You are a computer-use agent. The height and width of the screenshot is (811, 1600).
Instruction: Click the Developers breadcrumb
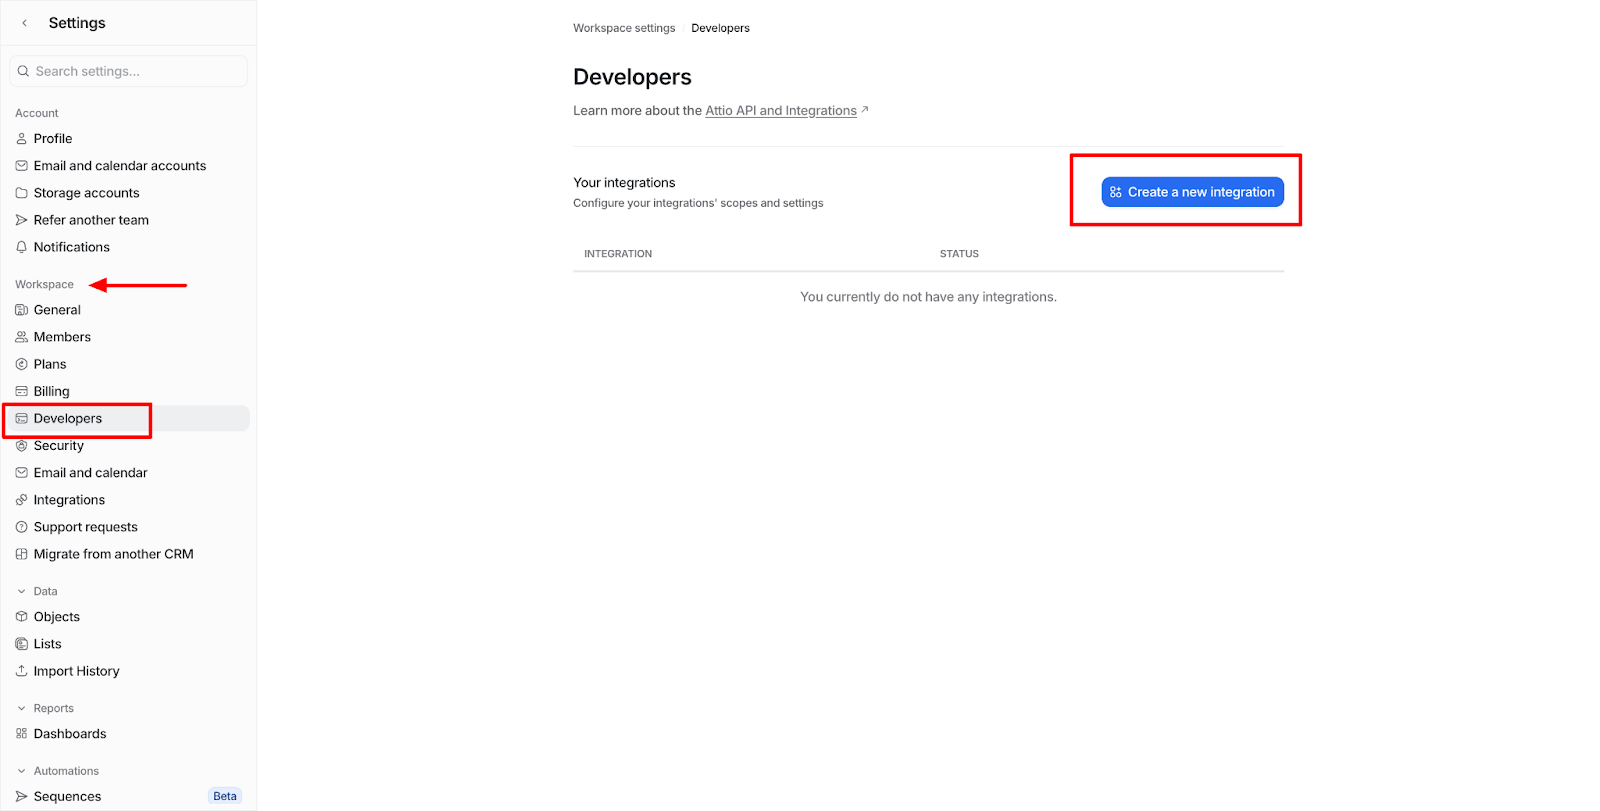[x=720, y=28]
